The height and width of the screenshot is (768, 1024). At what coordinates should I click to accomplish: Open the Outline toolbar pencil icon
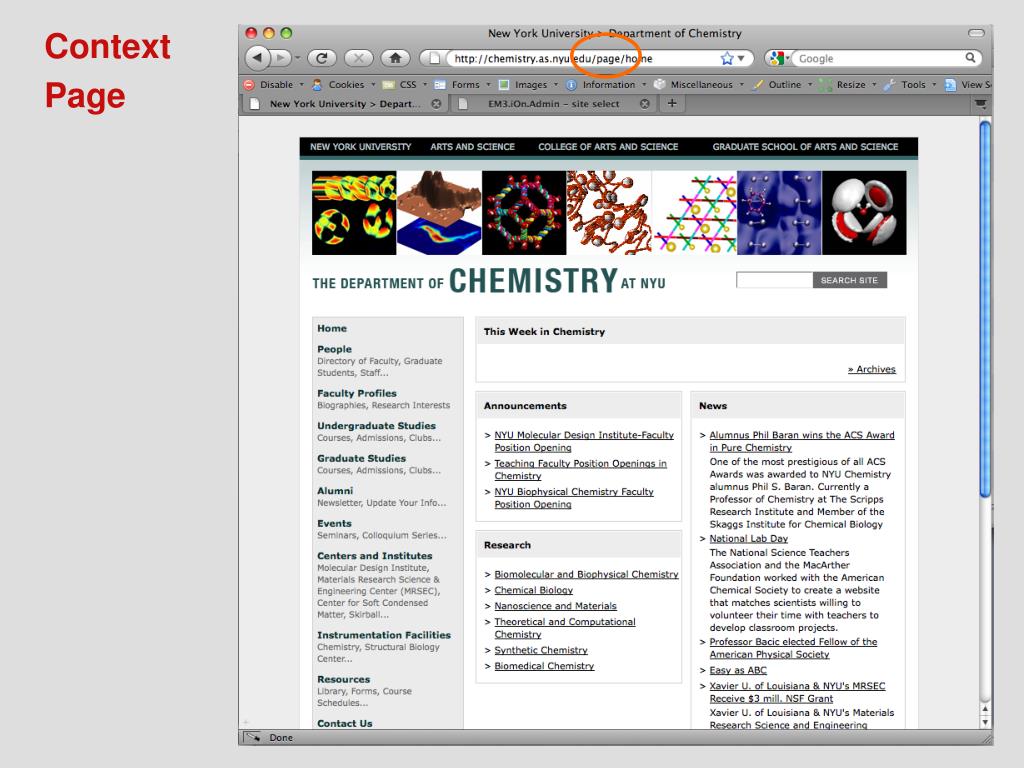click(x=758, y=84)
